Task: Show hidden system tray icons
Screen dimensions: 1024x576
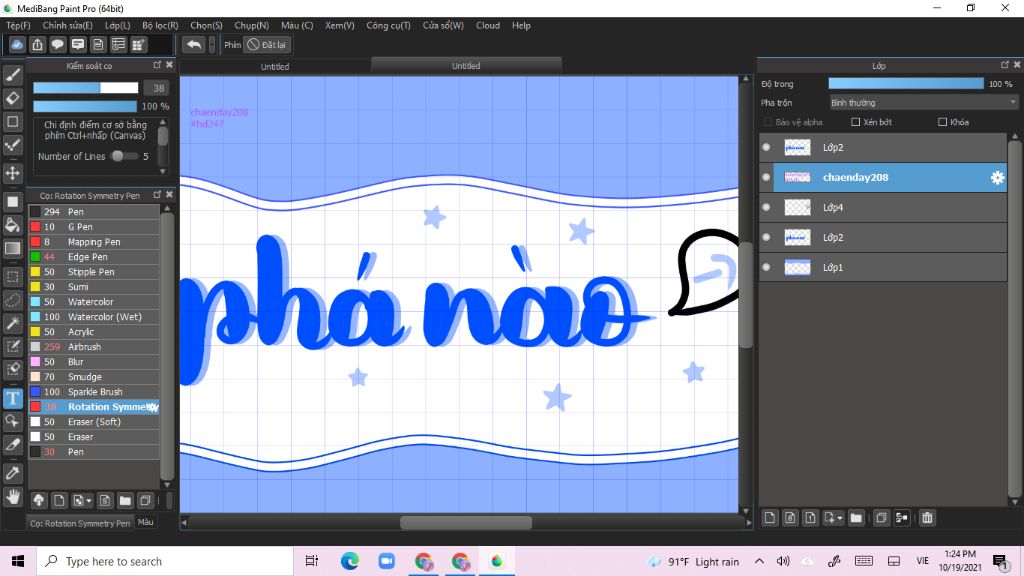Action: click(759, 561)
